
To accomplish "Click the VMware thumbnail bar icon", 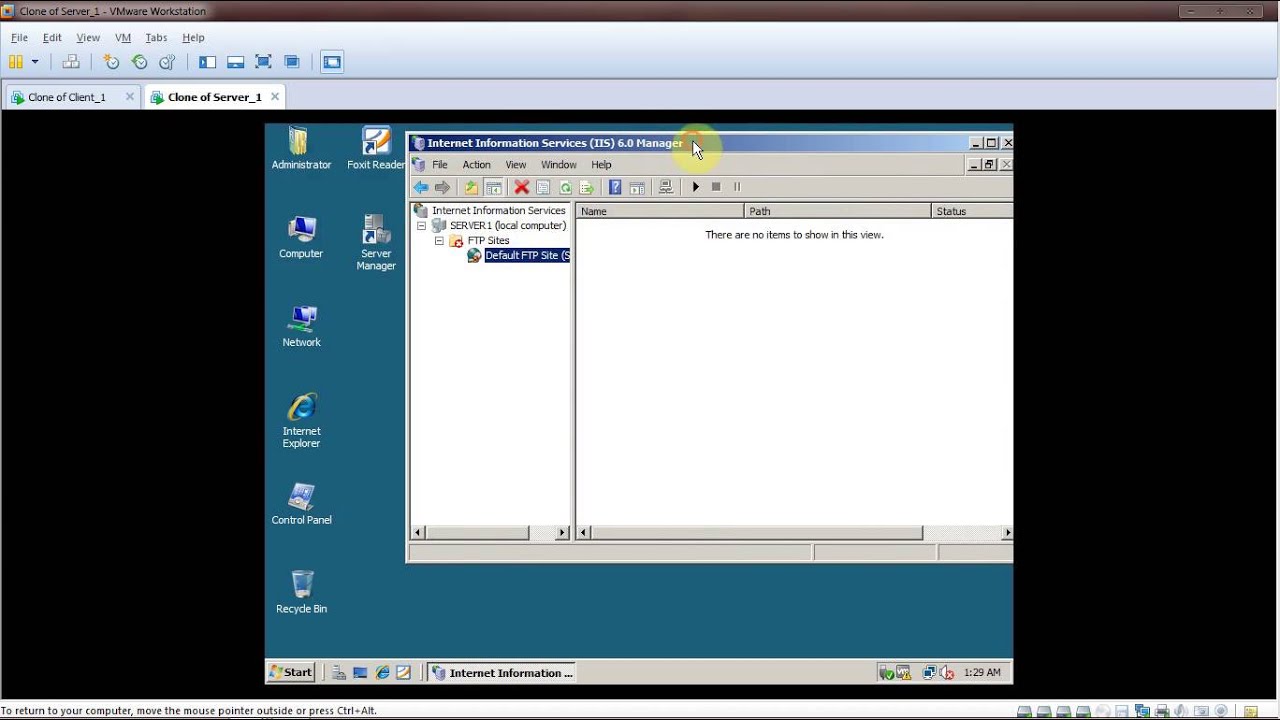I will coord(235,62).
